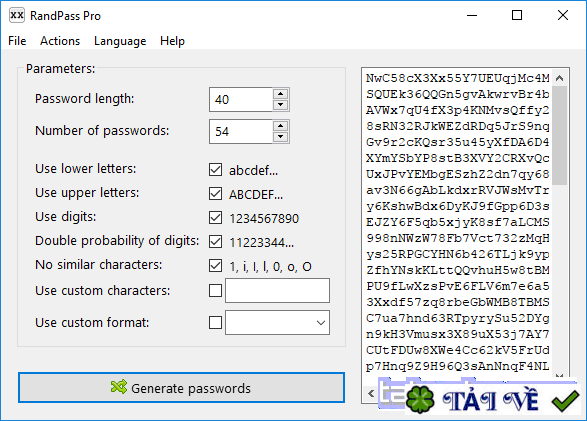
Task: Select password starting with 998nNWzW
Action: coord(457,238)
